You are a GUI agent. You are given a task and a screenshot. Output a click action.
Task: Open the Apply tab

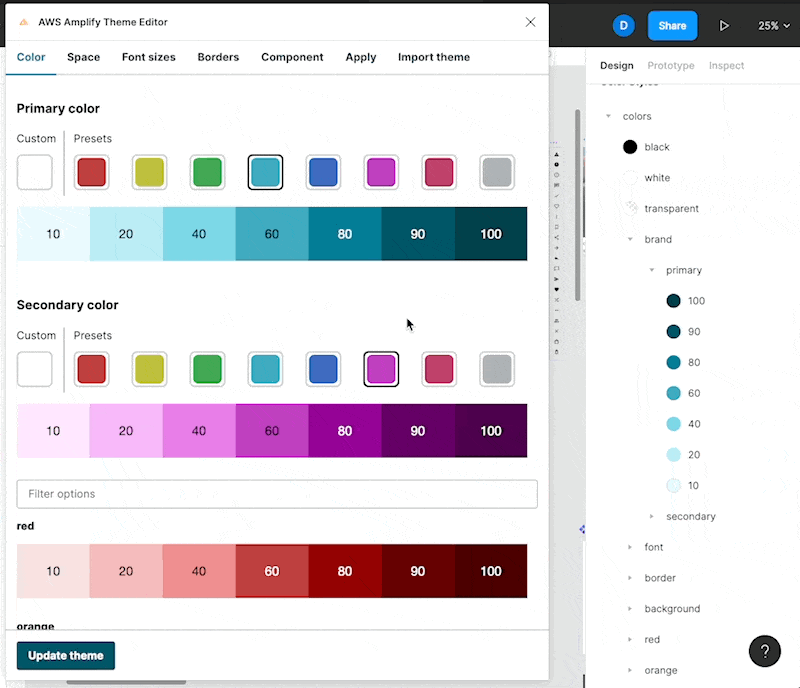361,57
